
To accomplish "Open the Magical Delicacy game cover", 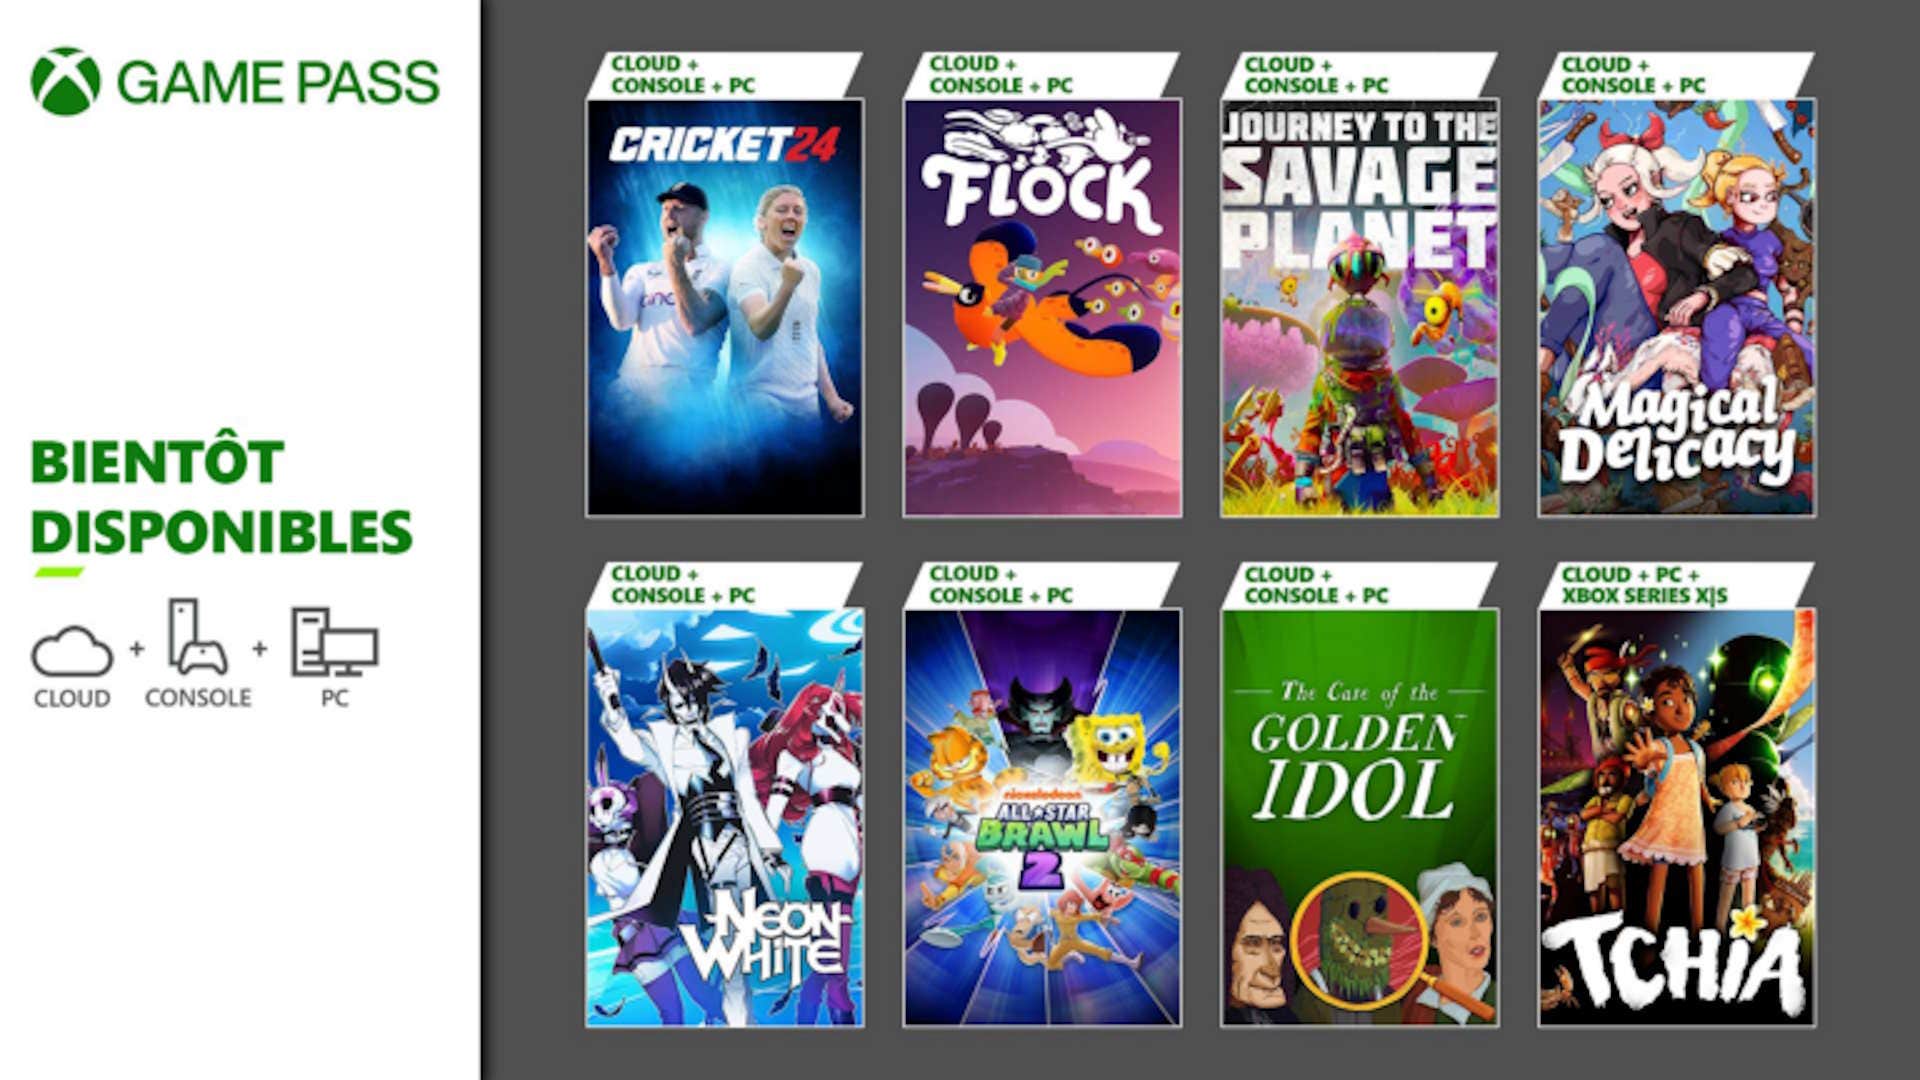I will tap(1677, 307).
